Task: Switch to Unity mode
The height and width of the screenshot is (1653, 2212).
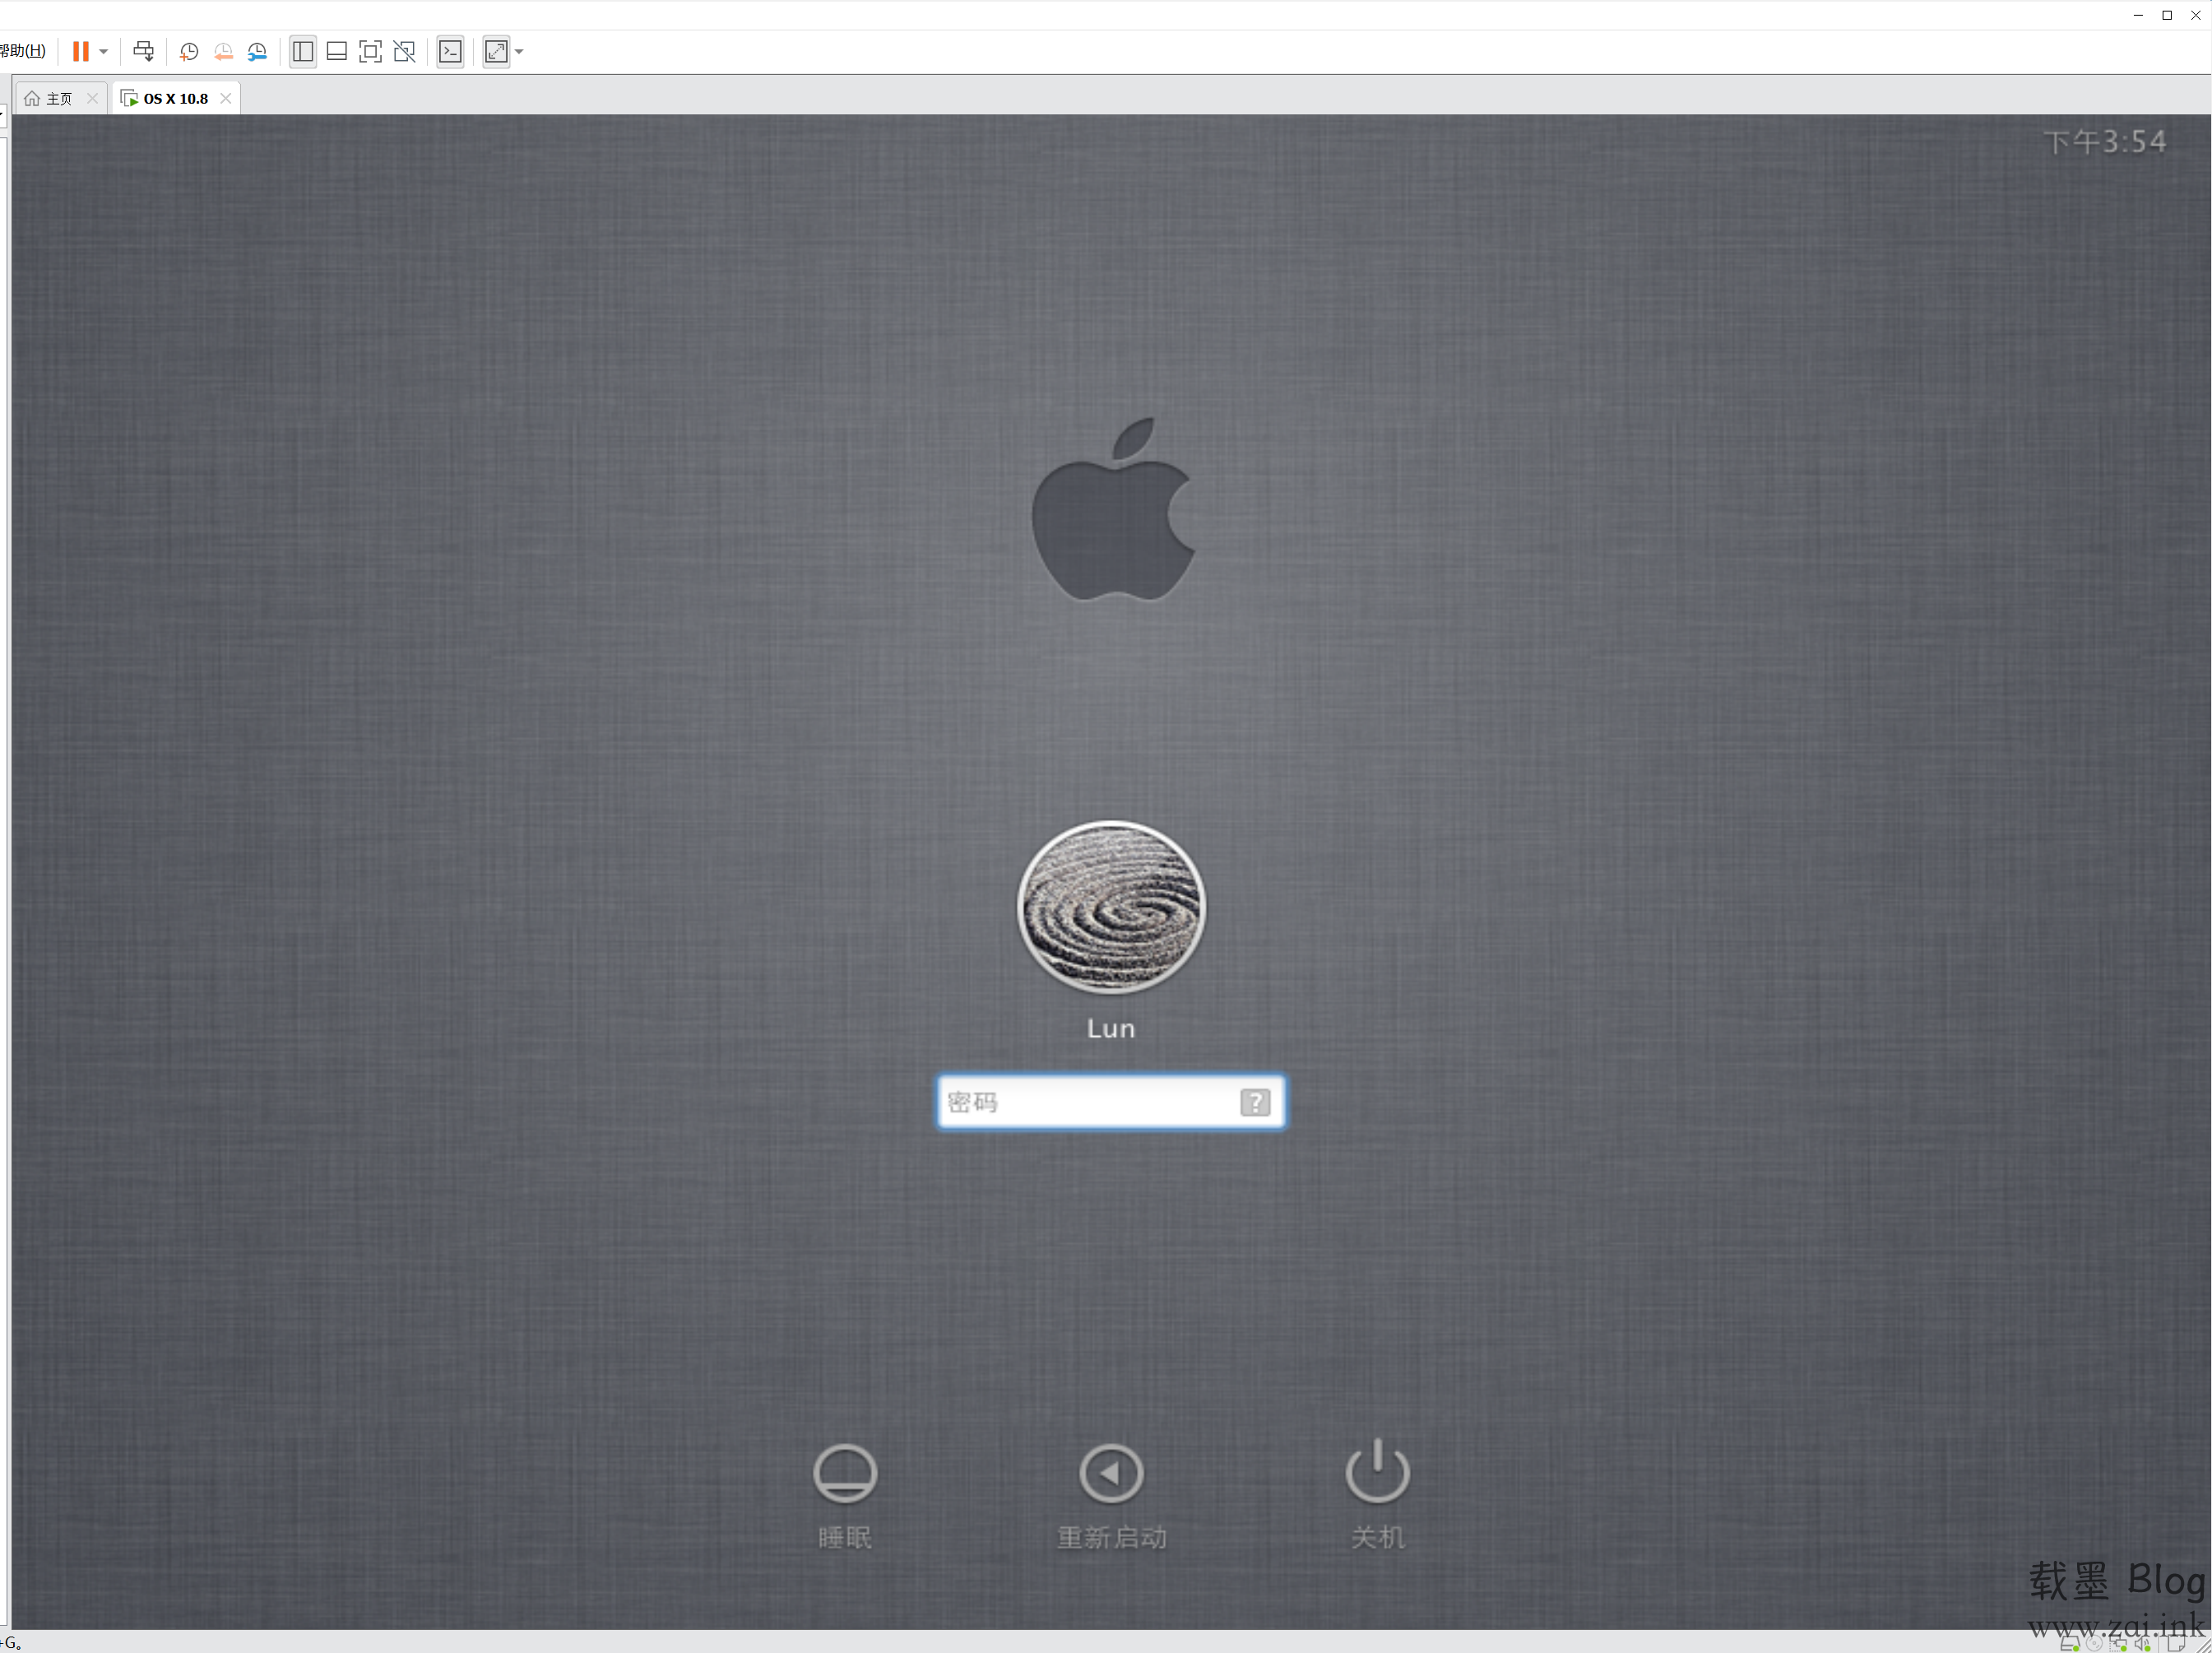Action: click(404, 51)
